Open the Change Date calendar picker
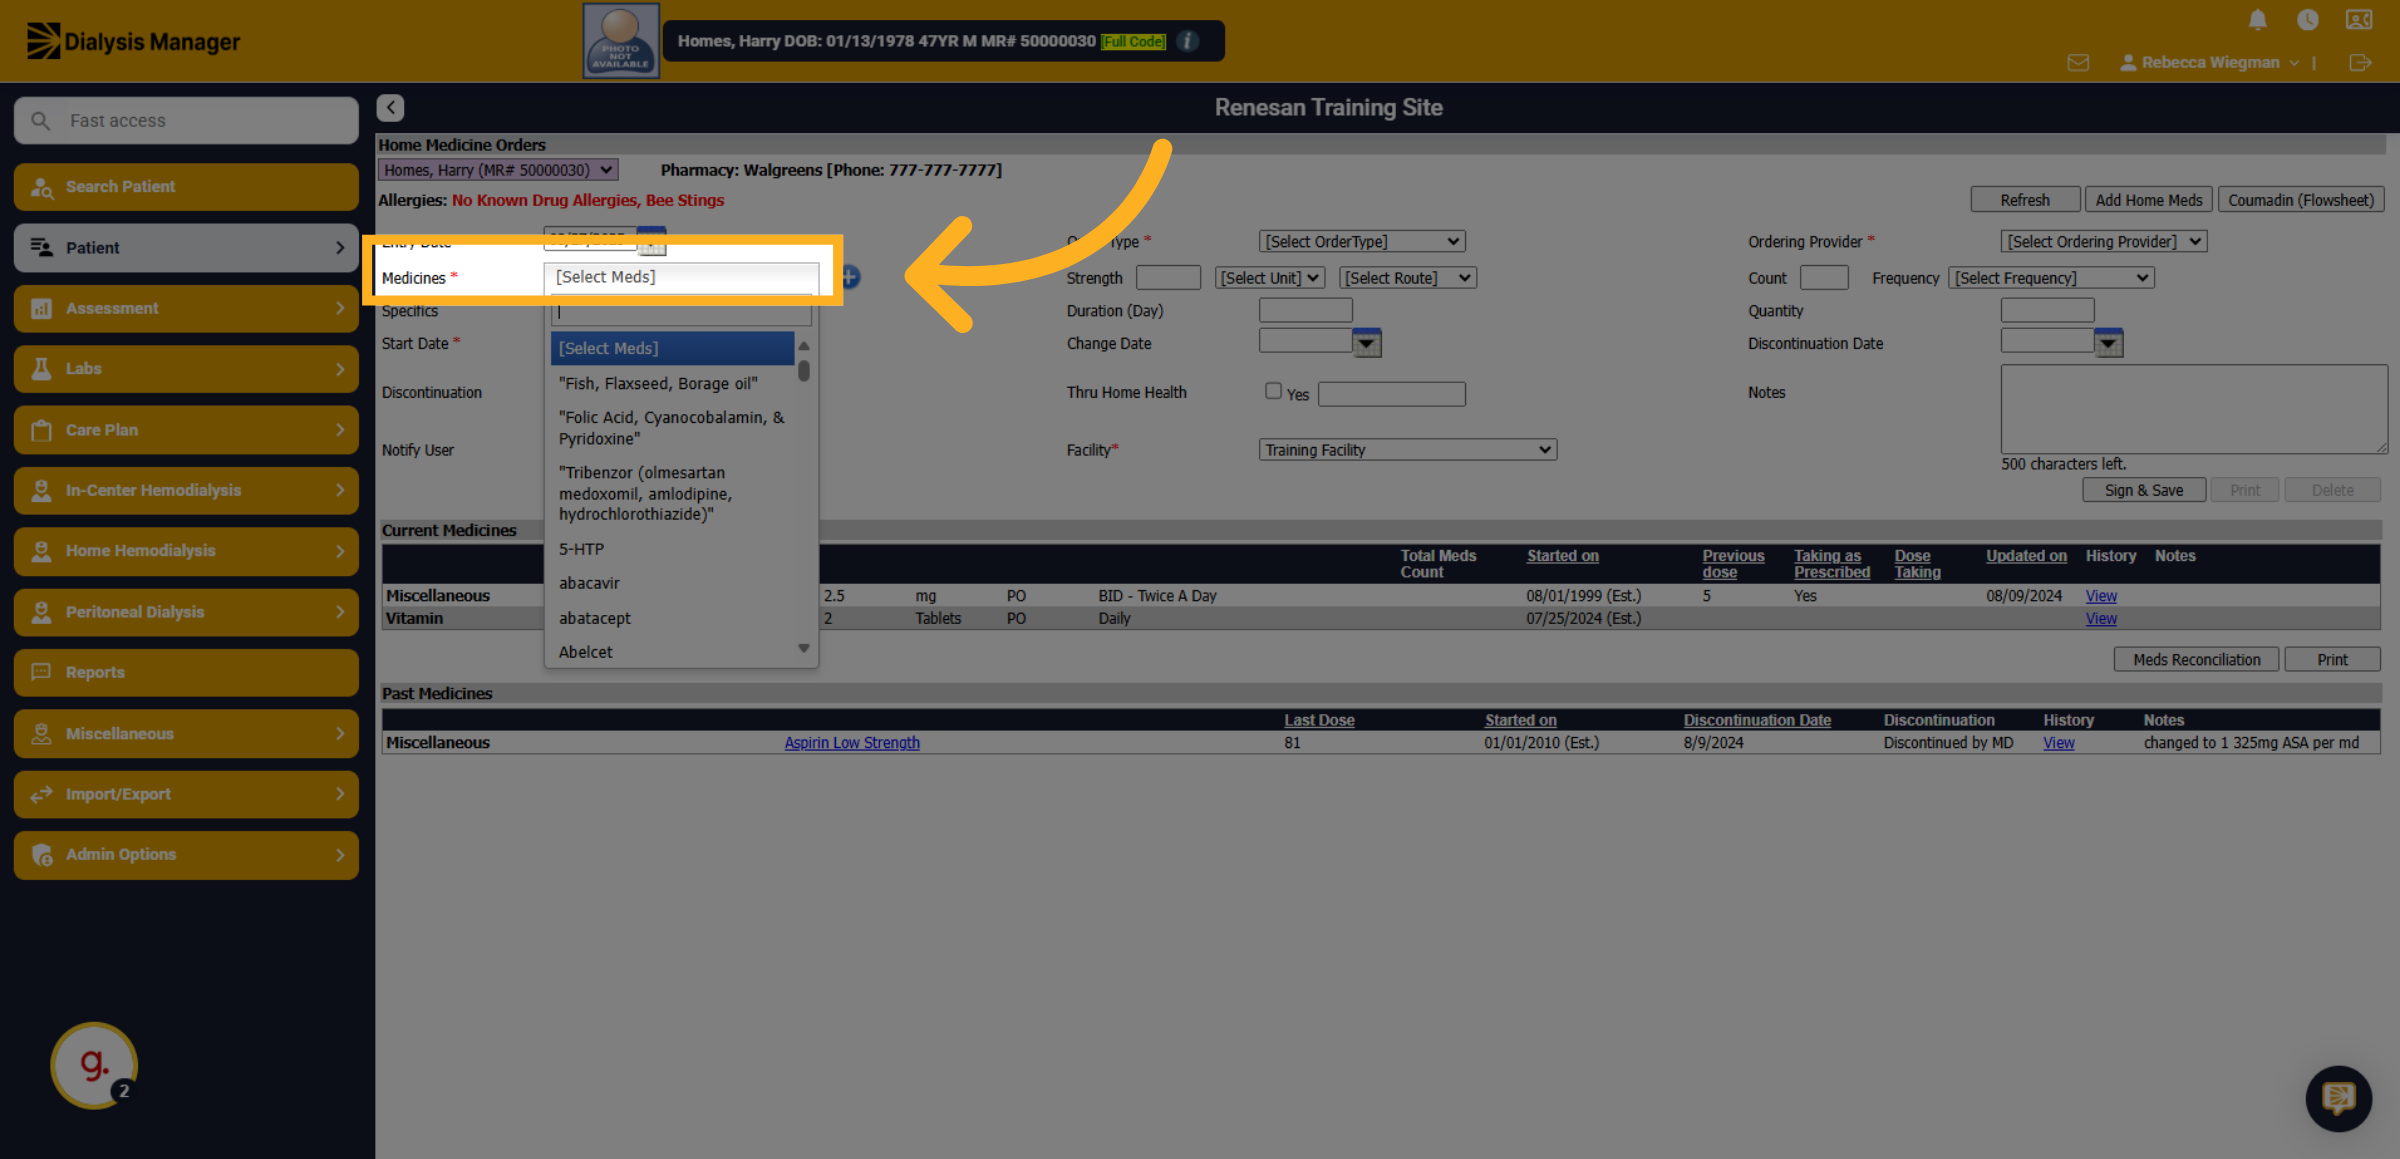The image size is (2400, 1159). (x=1367, y=343)
